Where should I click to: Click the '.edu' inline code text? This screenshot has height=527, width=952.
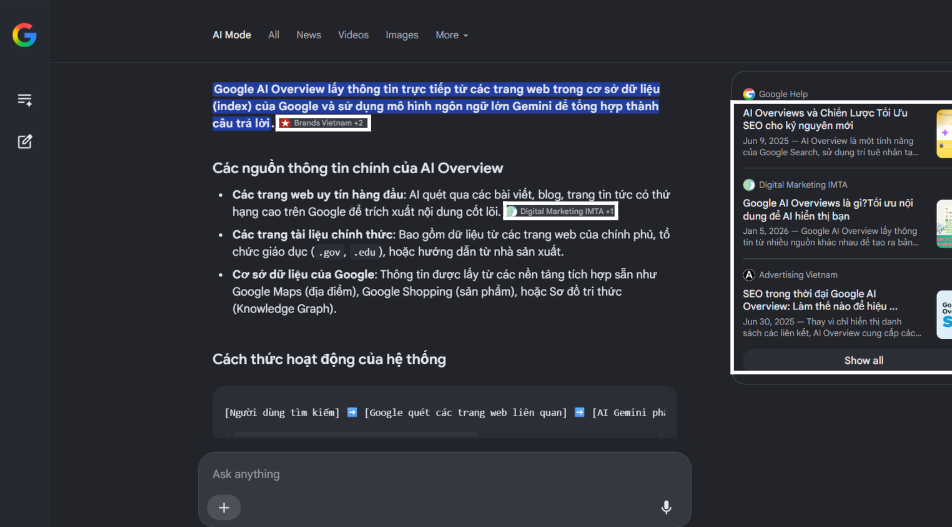[x=364, y=252]
